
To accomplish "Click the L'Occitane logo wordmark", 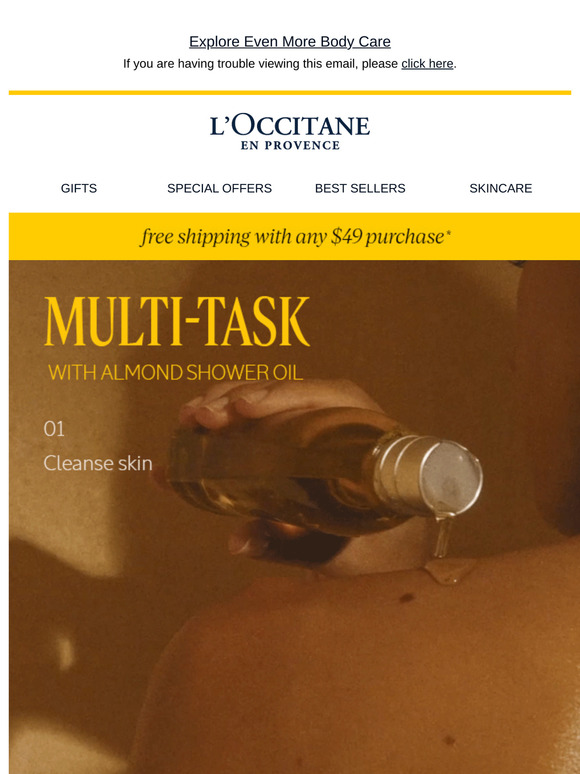I will pyautogui.click(x=290, y=126).
